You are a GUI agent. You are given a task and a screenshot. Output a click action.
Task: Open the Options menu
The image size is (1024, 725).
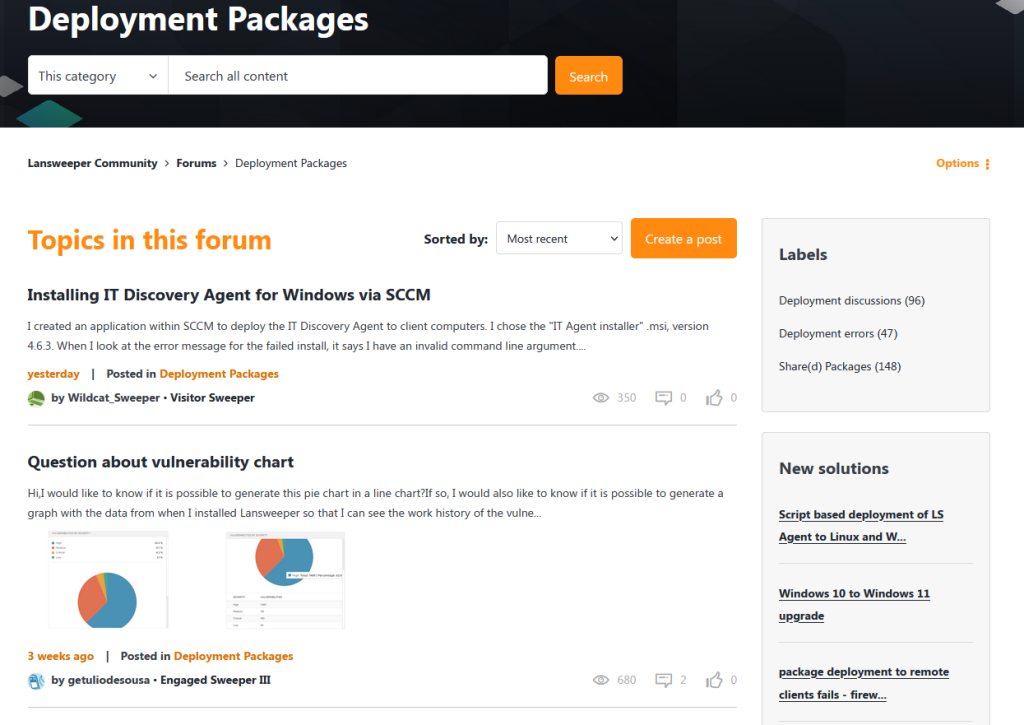[x=963, y=163]
